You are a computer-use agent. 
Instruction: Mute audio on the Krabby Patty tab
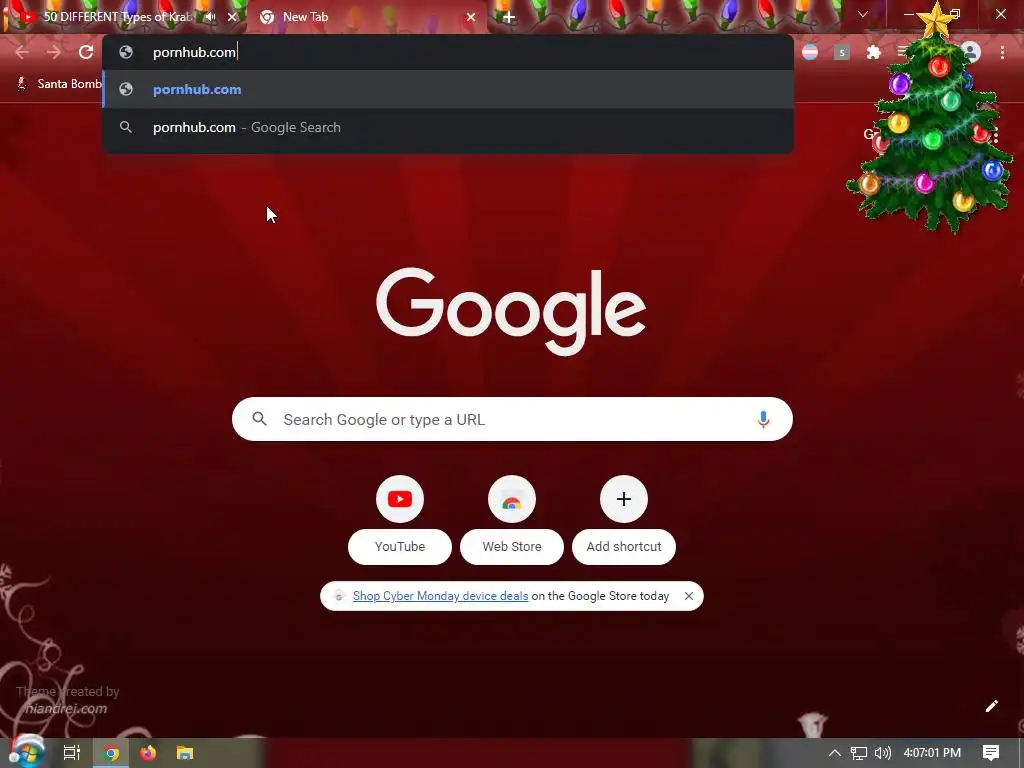tap(210, 17)
